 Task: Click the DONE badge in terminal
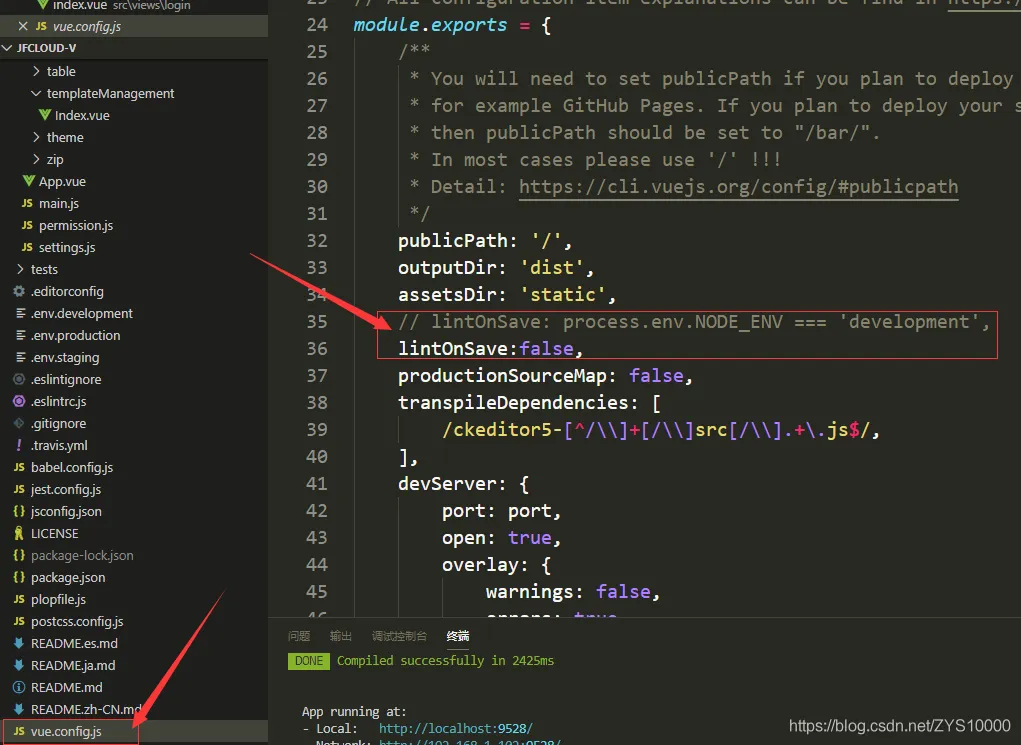[309, 661]
